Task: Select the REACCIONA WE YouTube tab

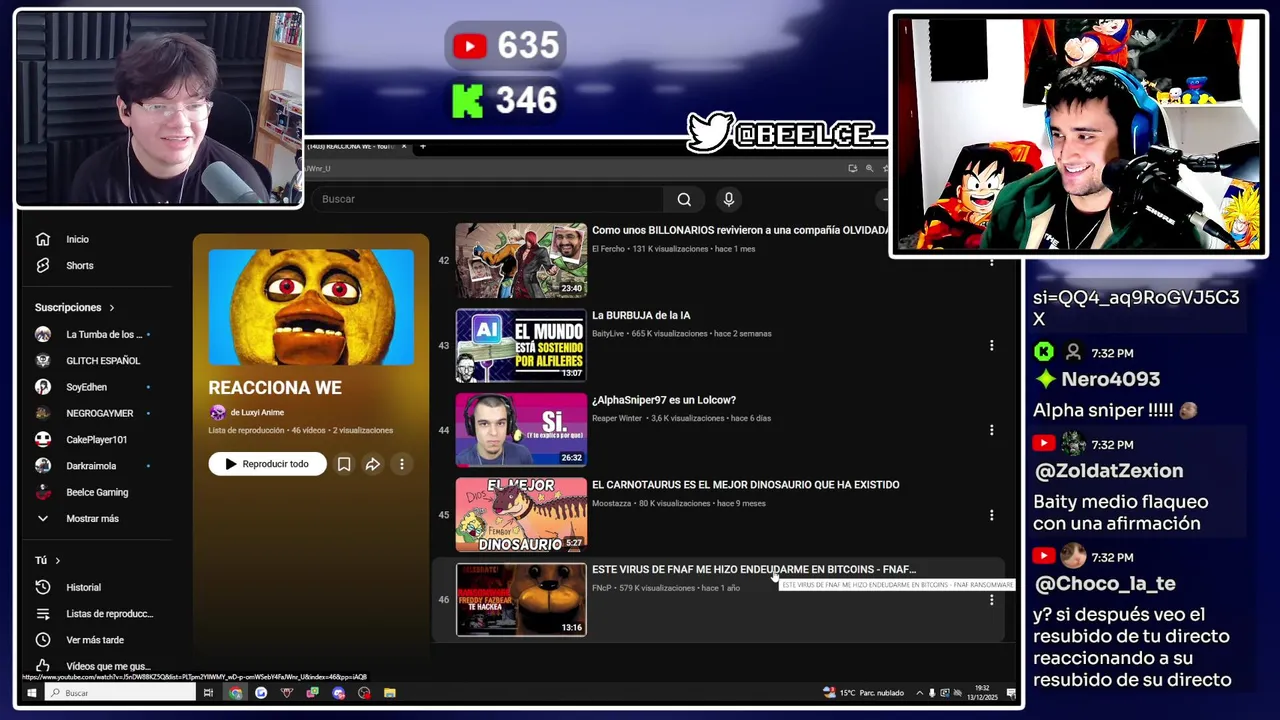Action: pos(350,146)
